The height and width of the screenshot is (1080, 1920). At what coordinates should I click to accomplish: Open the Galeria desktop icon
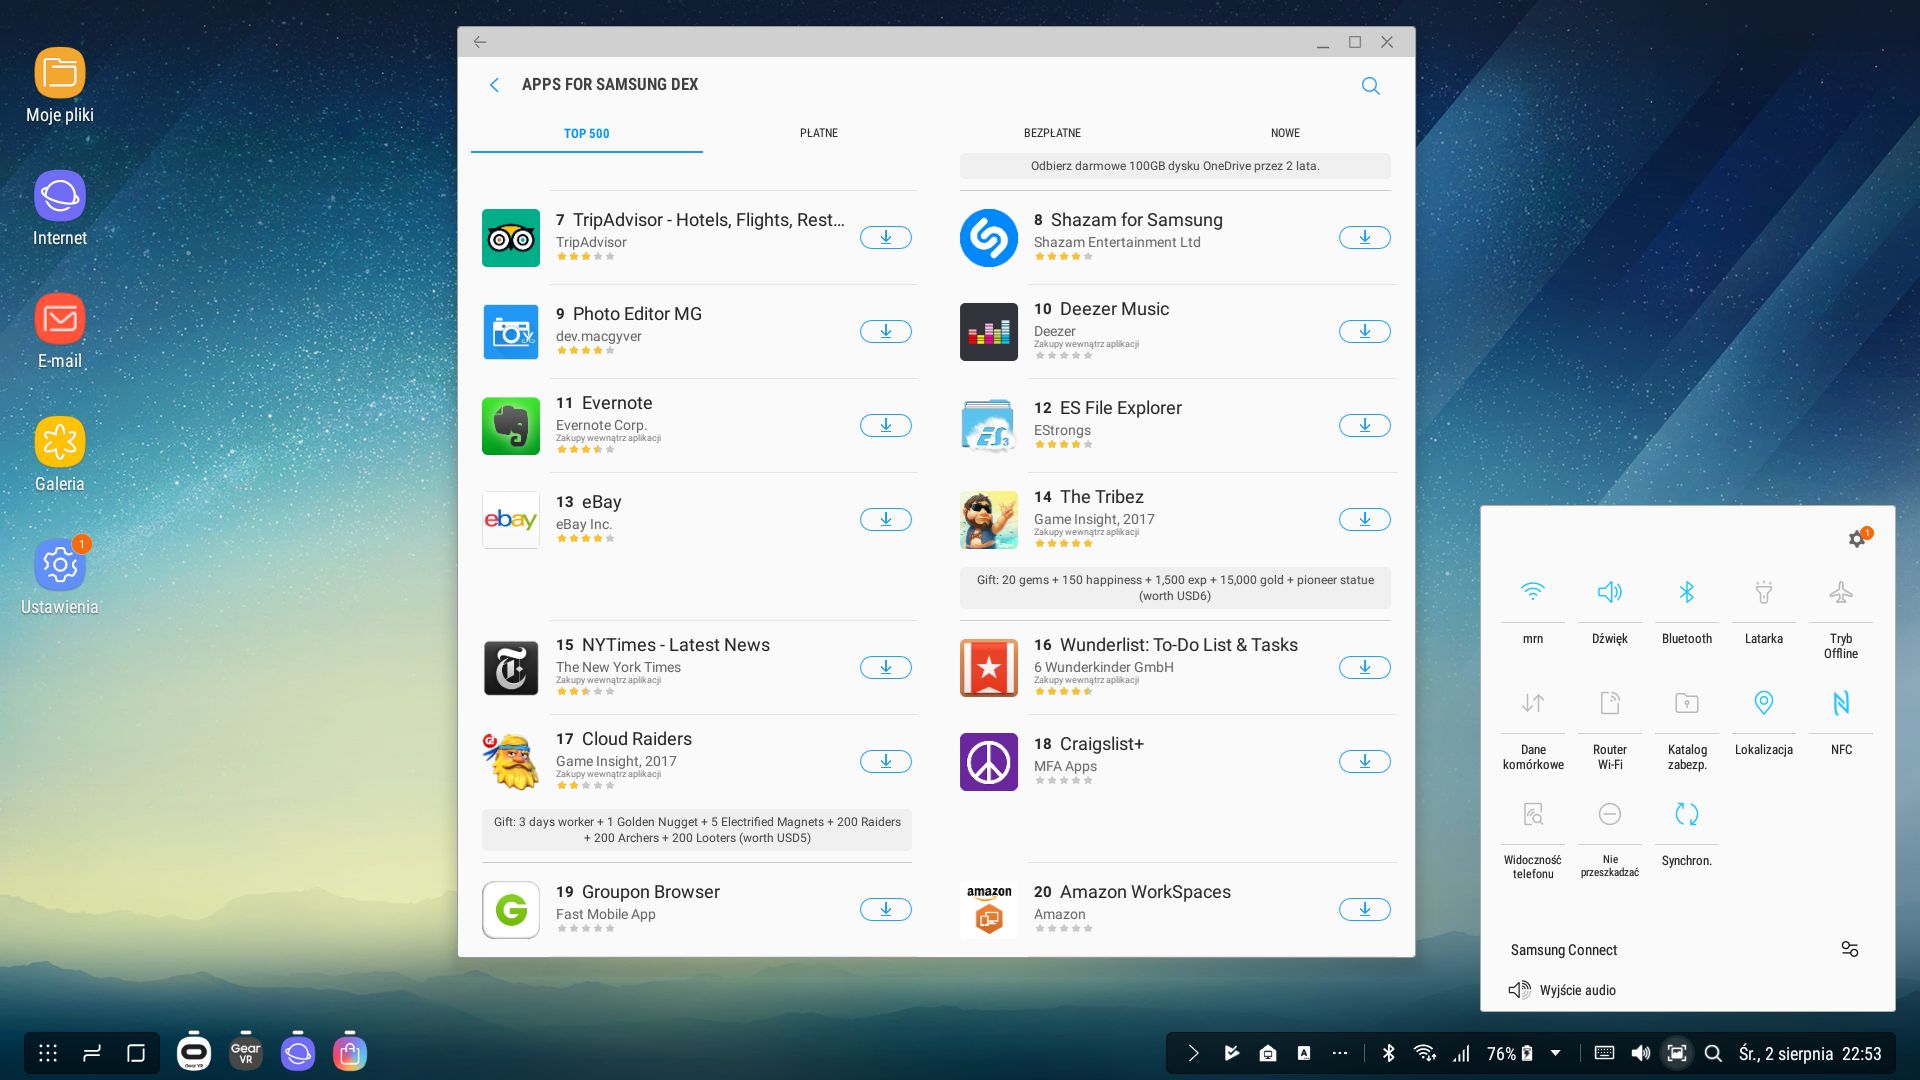(x=60, y=455)
